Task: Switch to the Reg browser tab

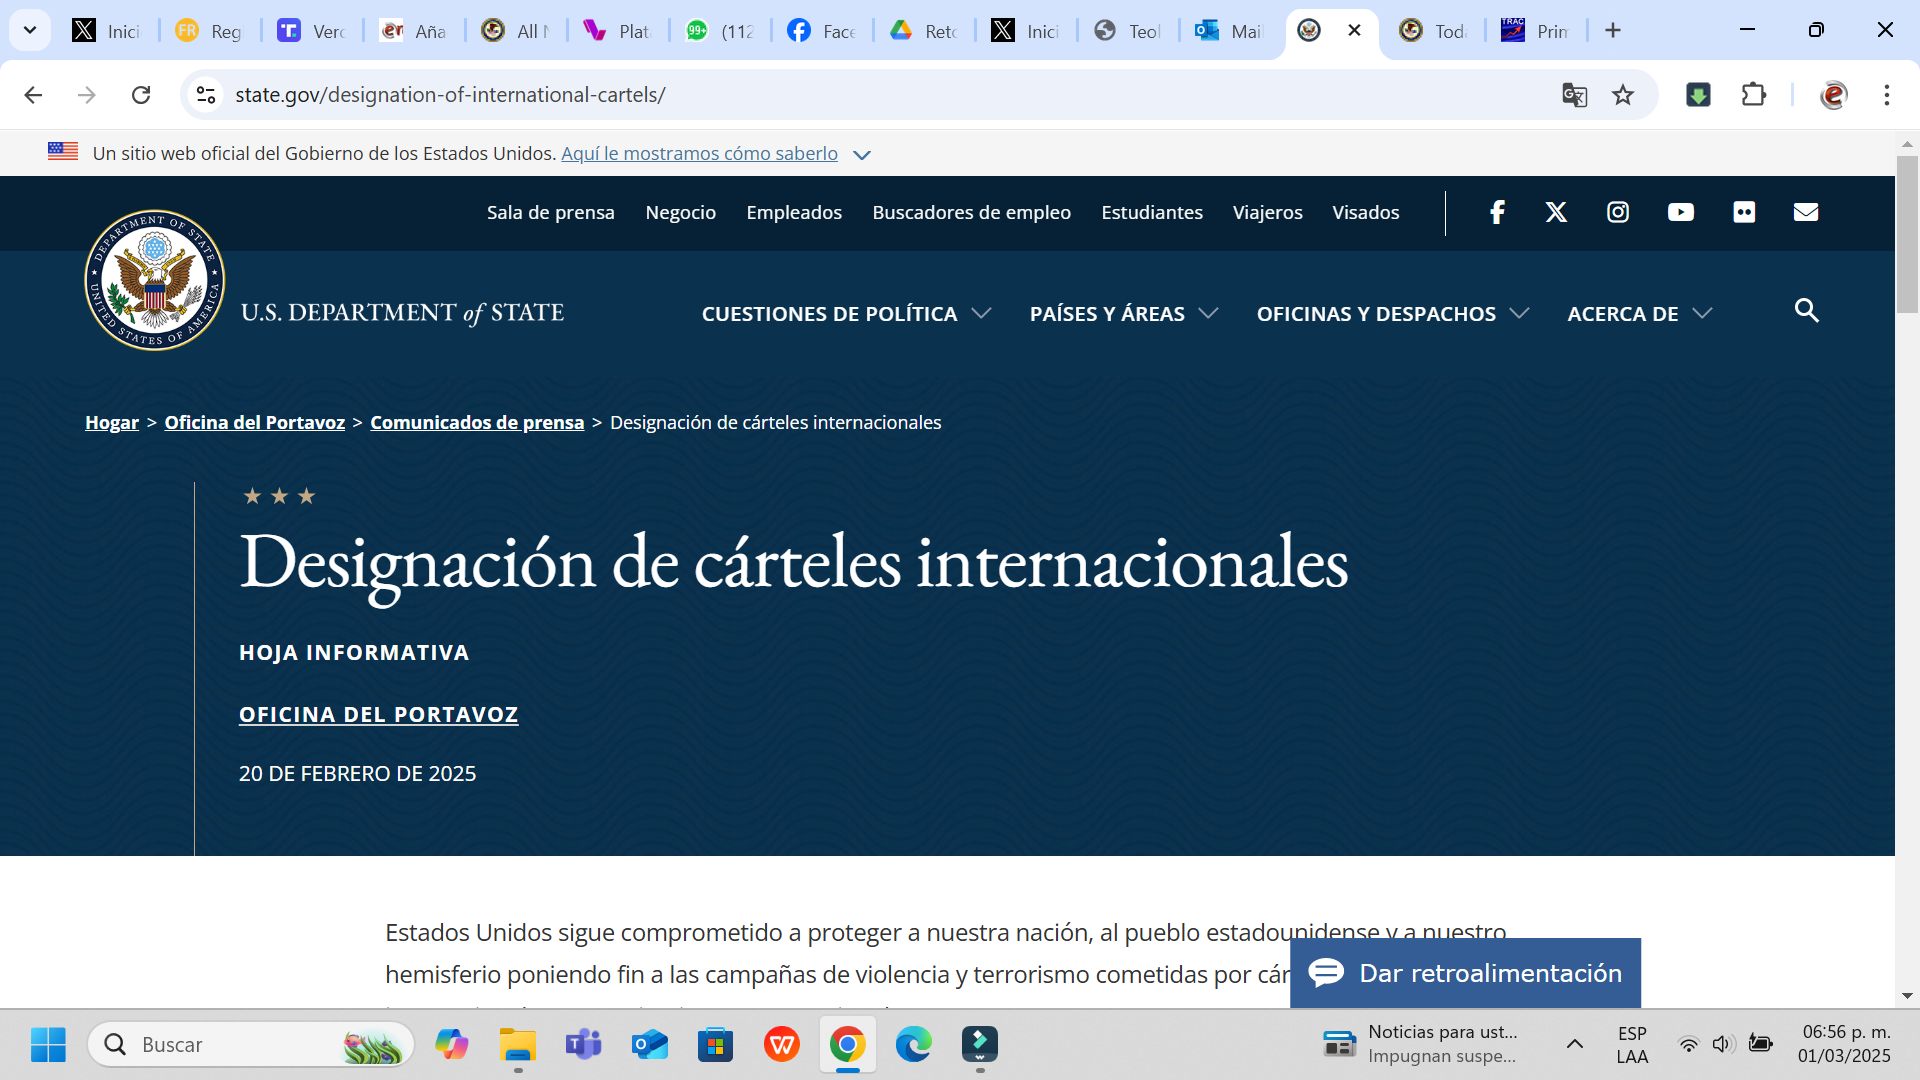Action: pos(210,30)
